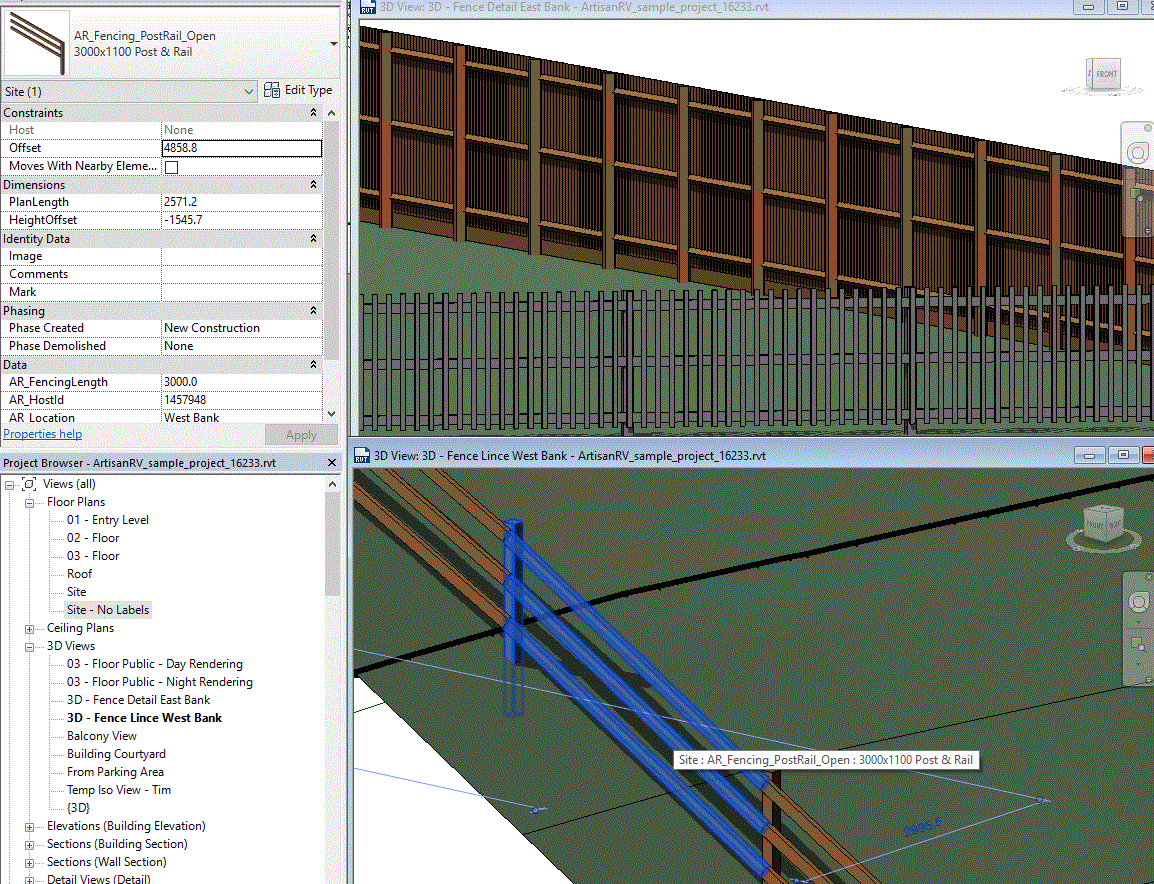Open the 3D - Fence Detail East Bank view

point(138,700)
